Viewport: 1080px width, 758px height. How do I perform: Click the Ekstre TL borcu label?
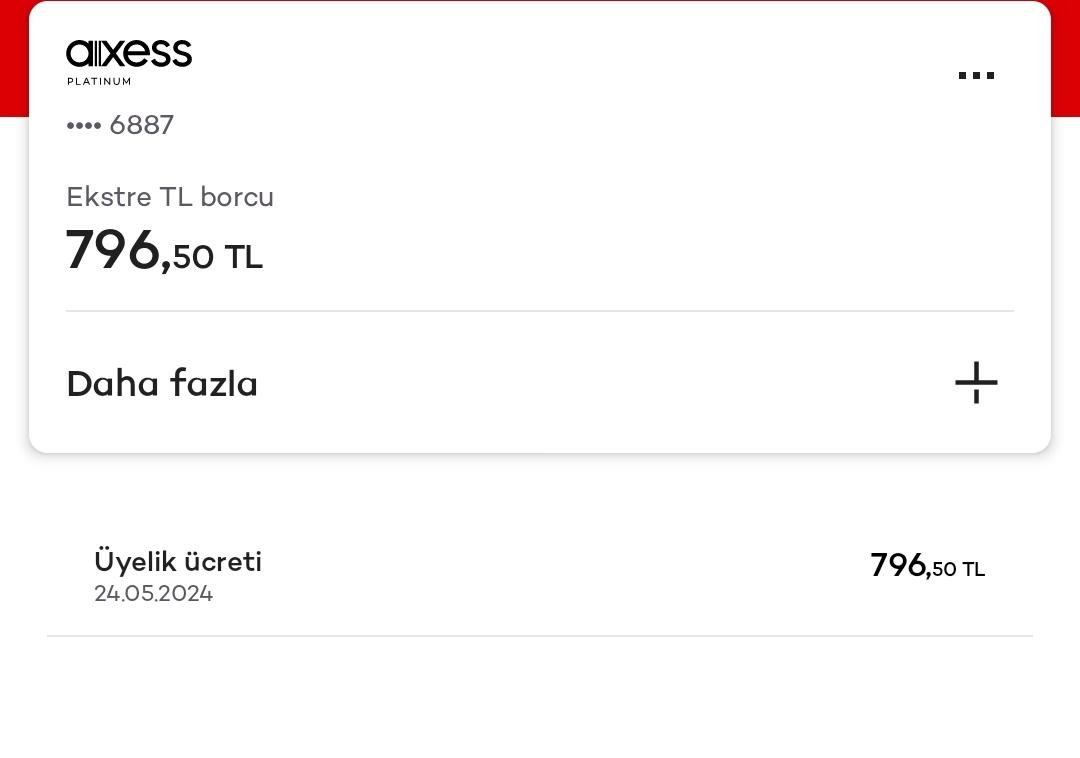click(x=170, y=197)
